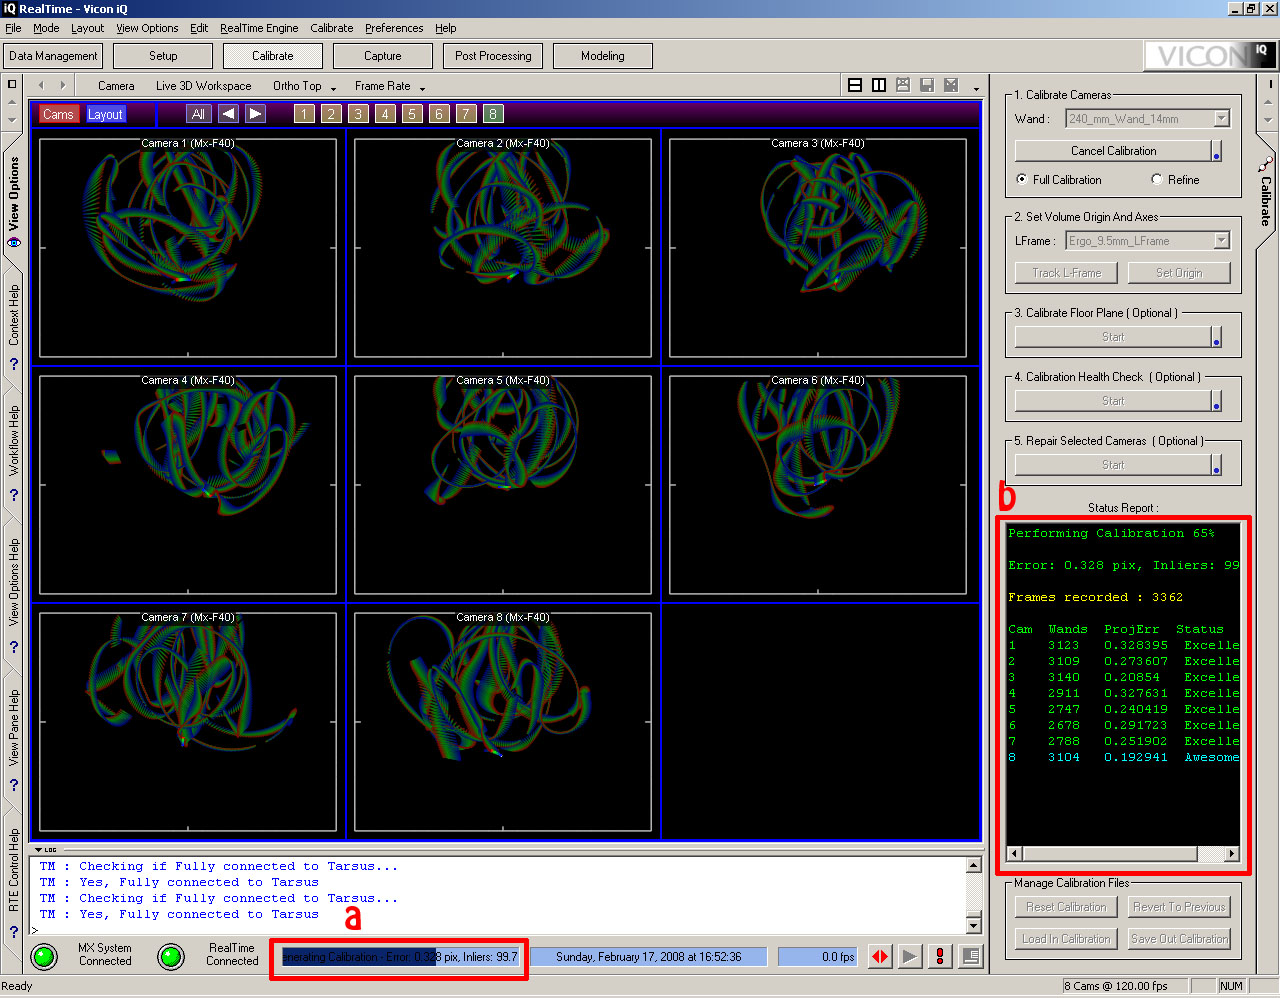Collapse the LOG panel triangle

click(x=39, y=850)
